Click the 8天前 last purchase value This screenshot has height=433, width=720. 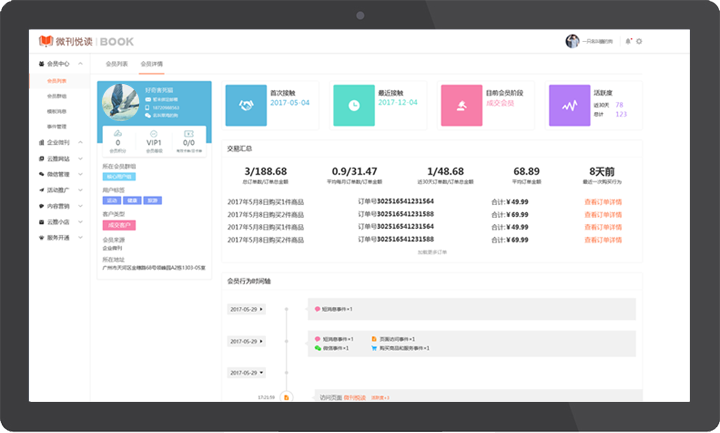tap(602, 171)
